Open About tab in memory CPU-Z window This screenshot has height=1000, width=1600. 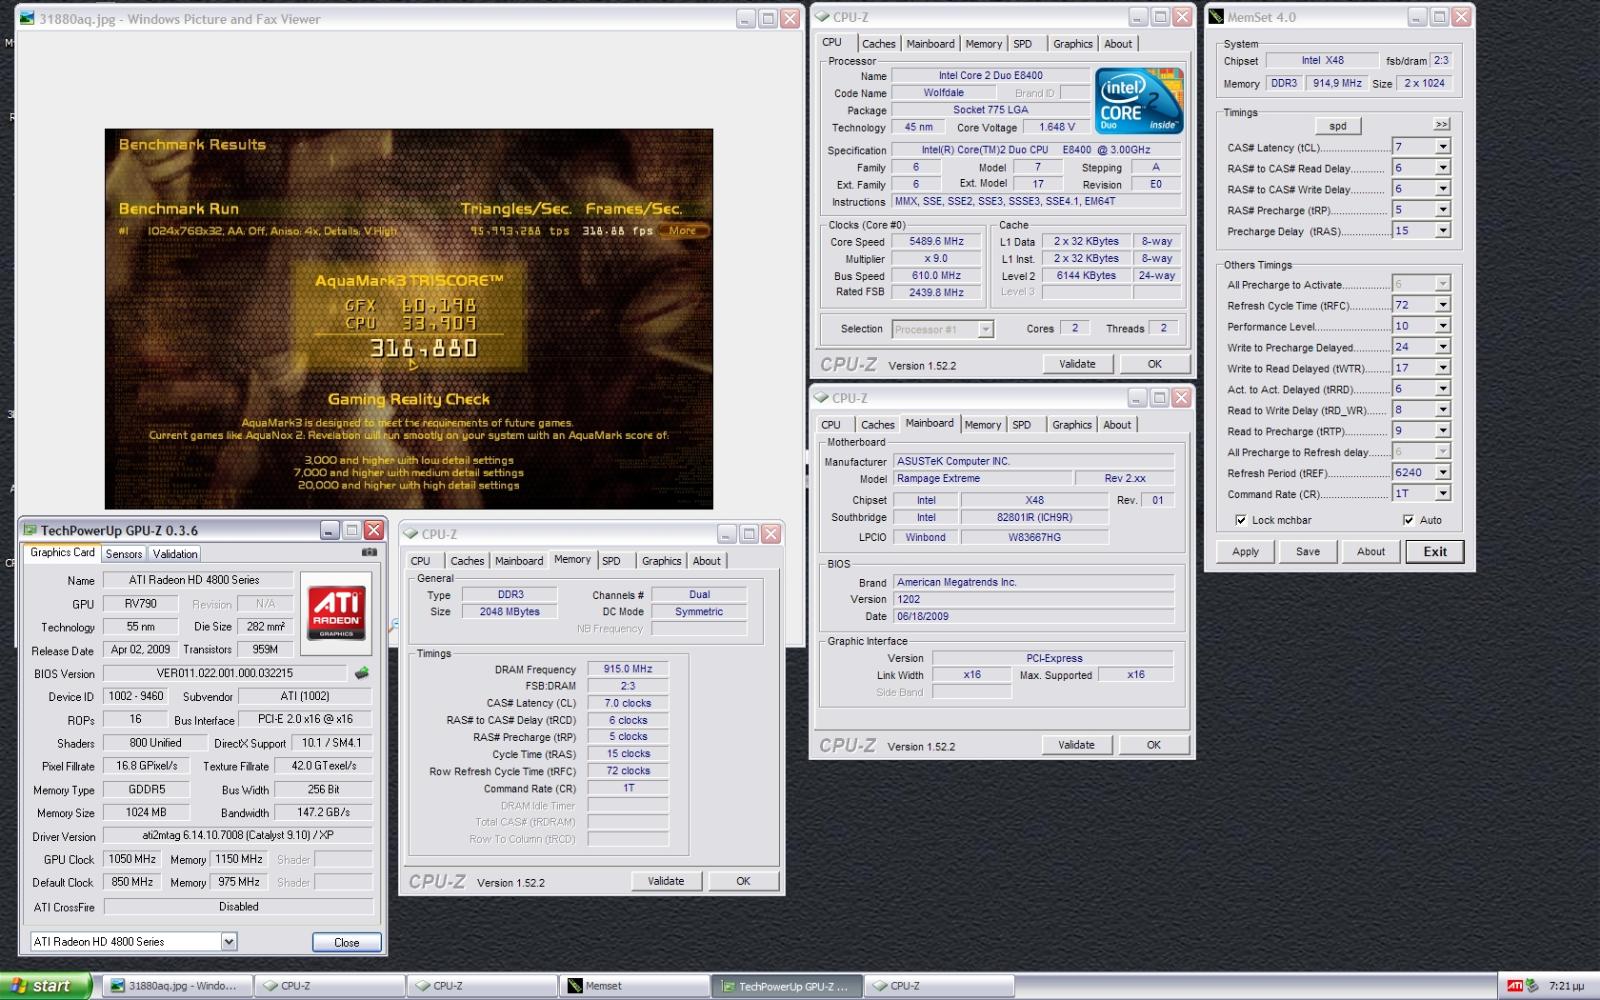706,561
